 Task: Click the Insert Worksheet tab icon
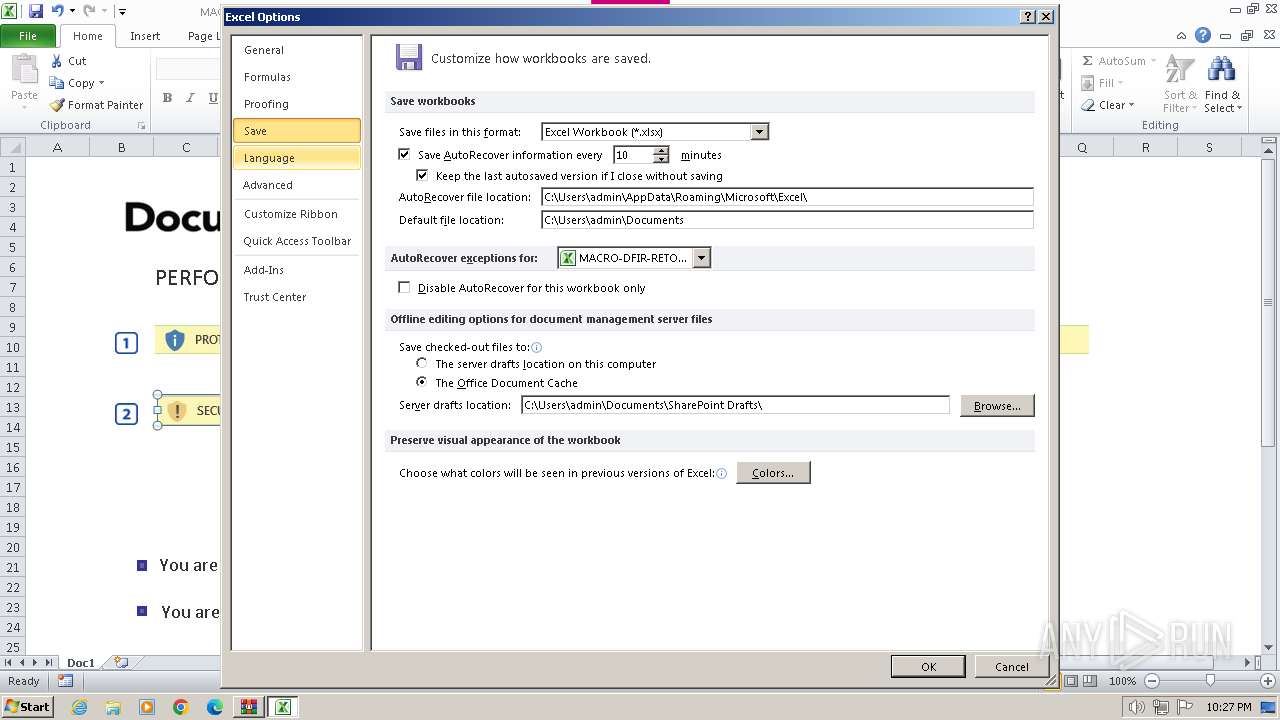(x=121, y=662)
